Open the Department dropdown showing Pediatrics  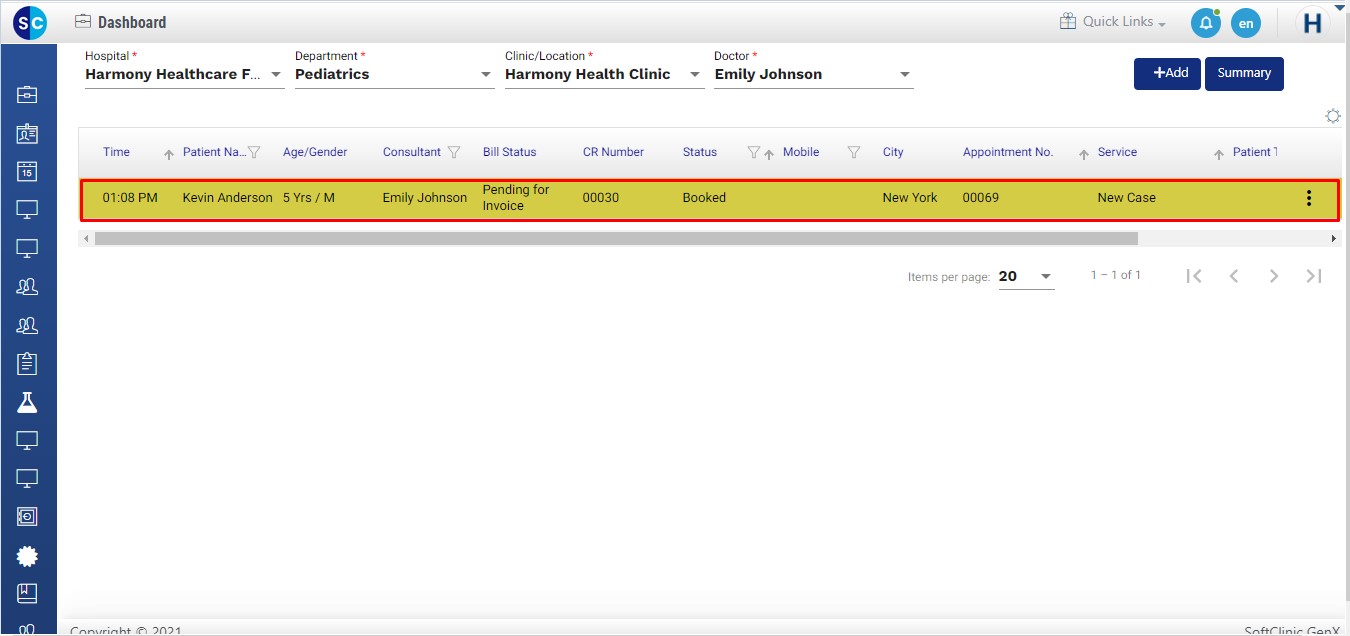(x=486, y=75)
